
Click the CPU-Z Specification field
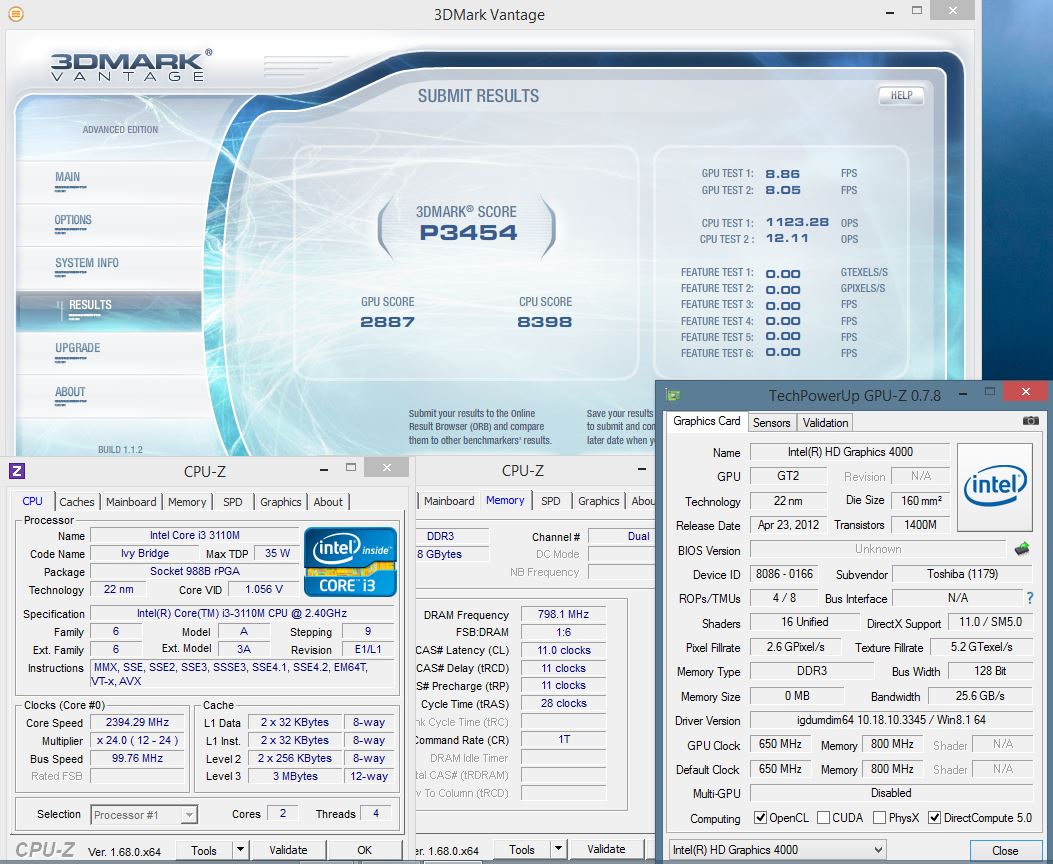pyautogui.click(x=242, y=613)
